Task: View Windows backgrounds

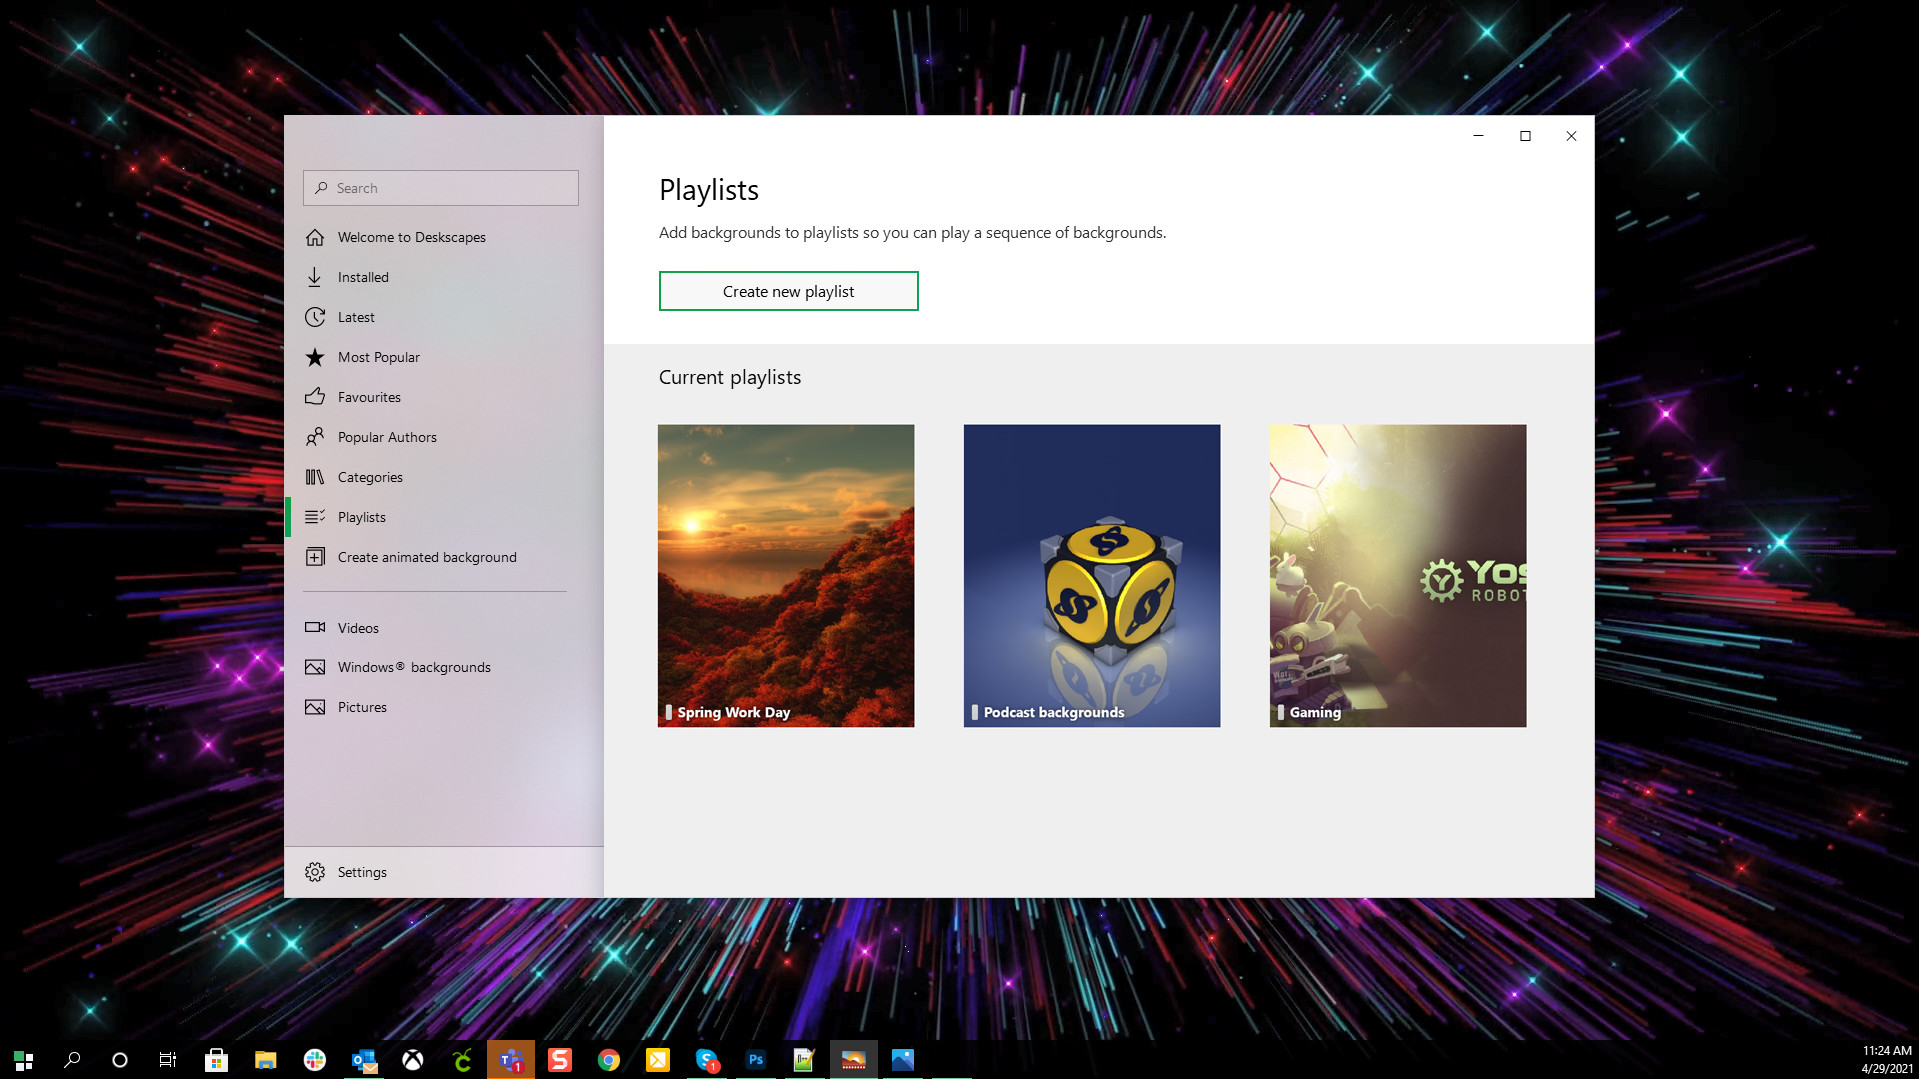Action: pyautogui.click(x=414, y=667)
